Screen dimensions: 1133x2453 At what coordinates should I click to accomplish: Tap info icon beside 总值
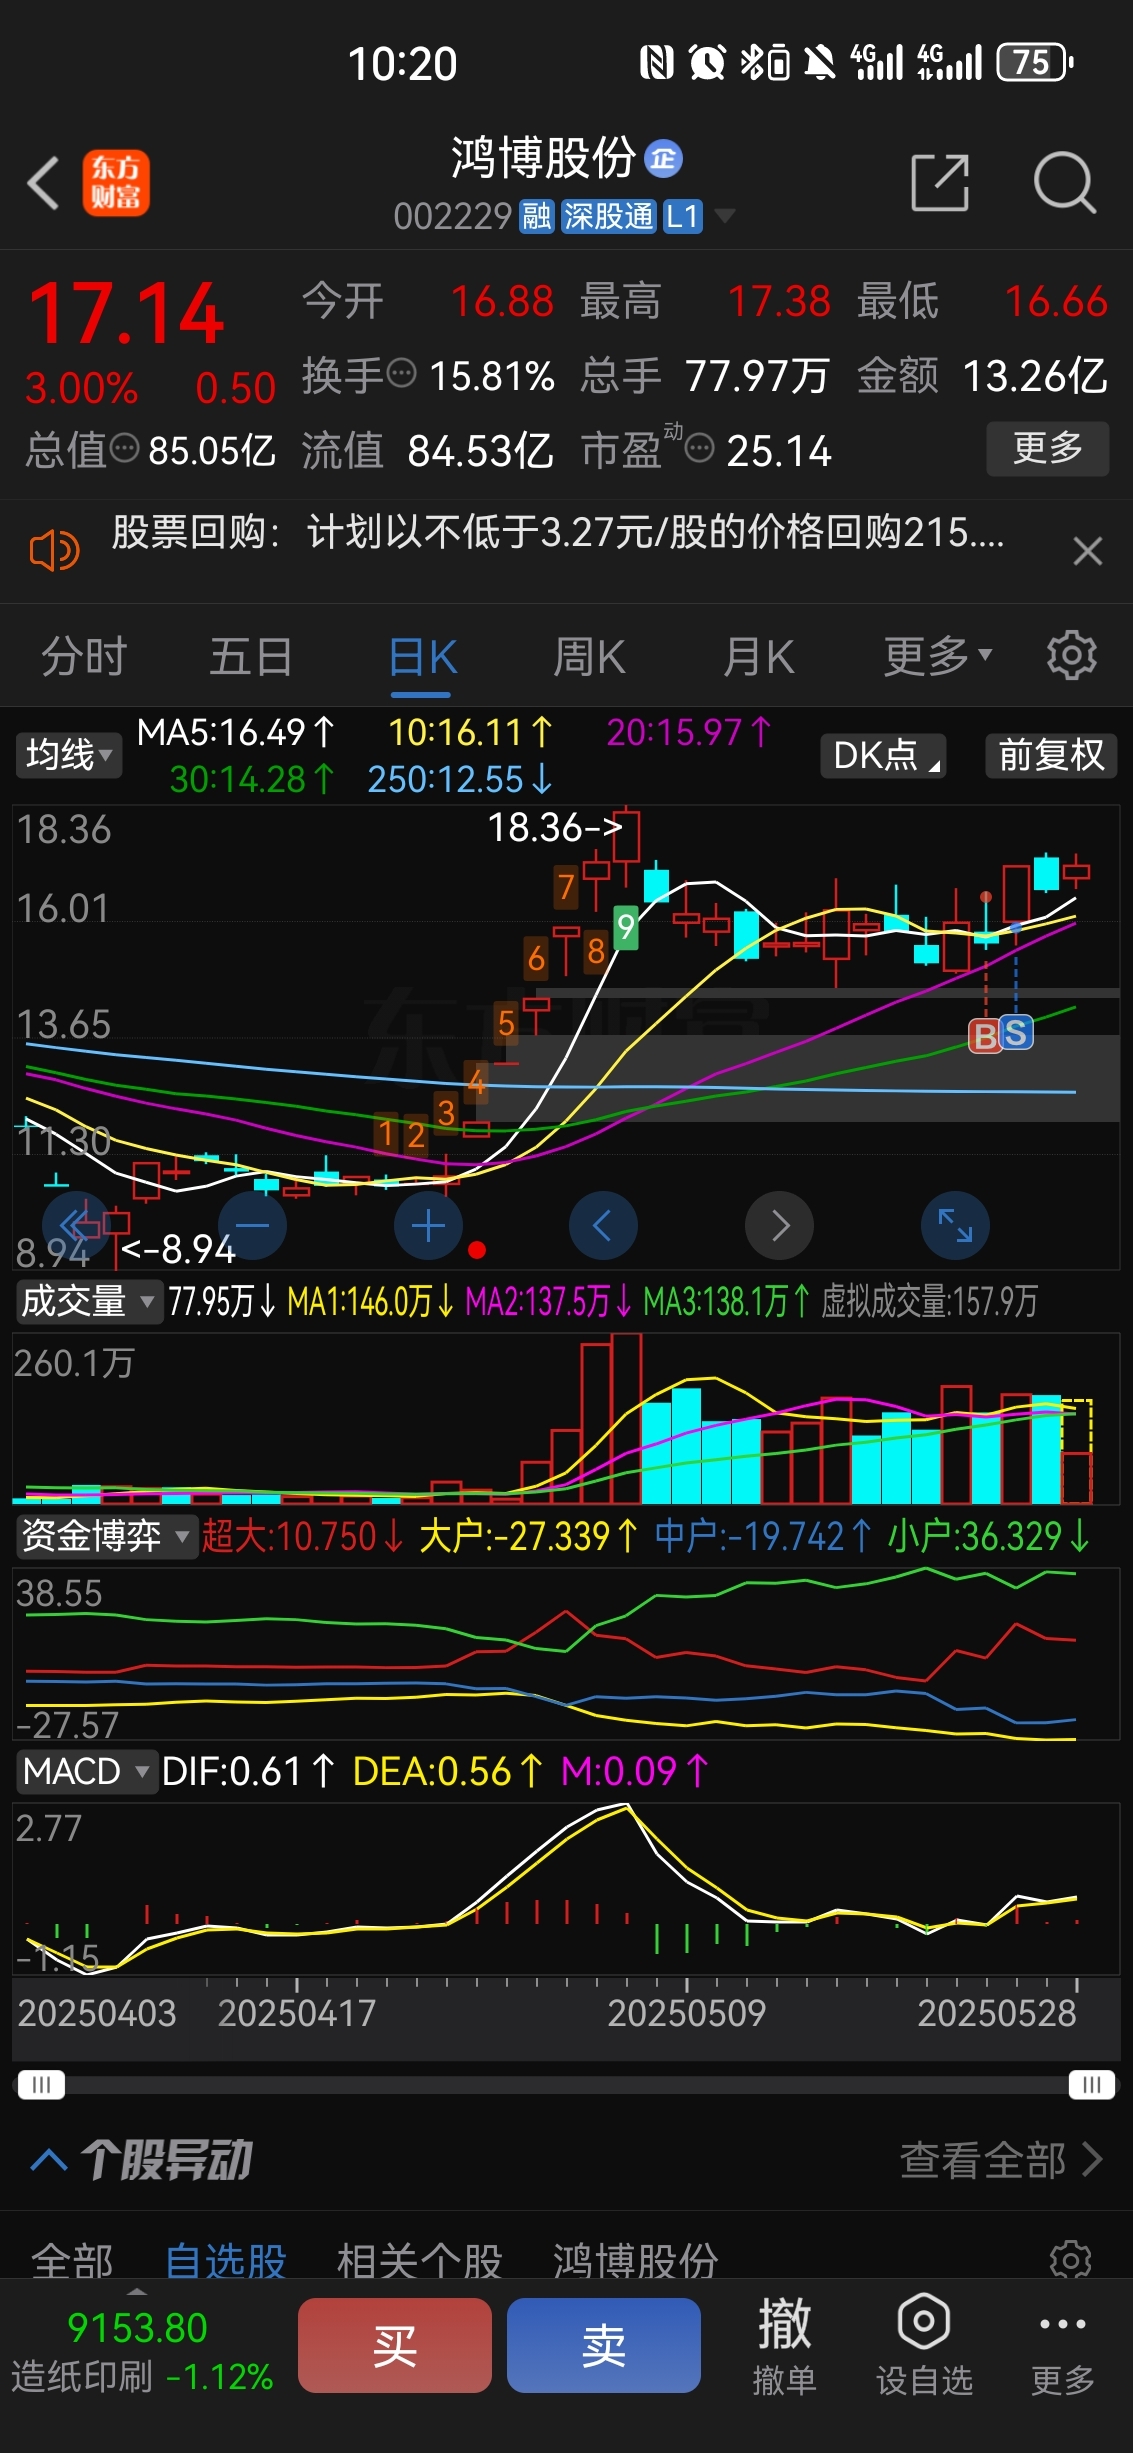125,448
